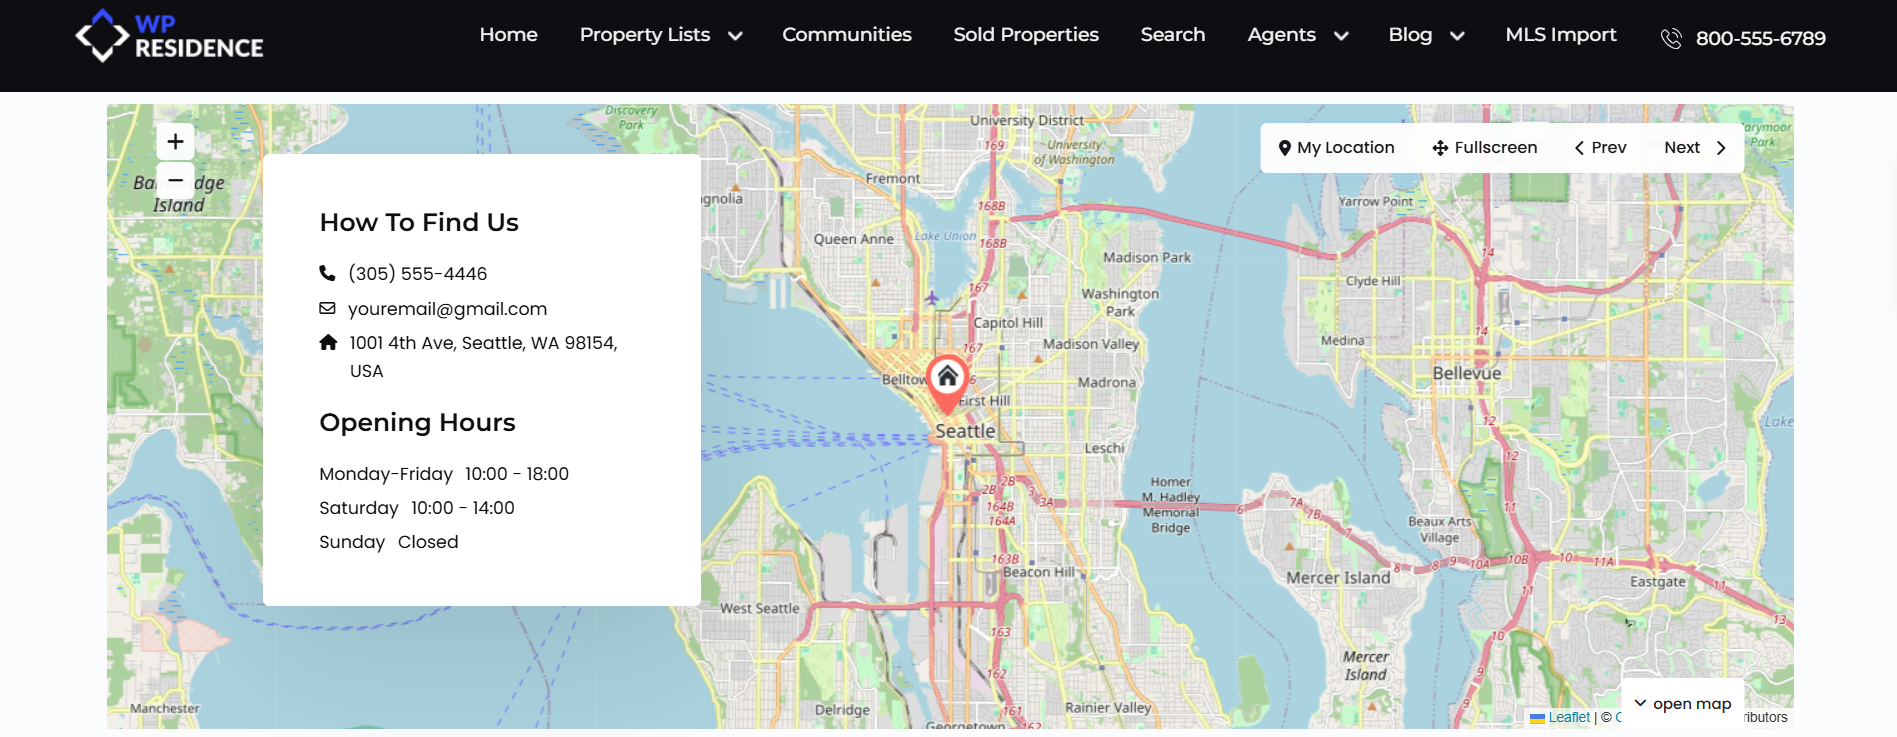The width and height of the screenshot is (1897, 737).
Task: Go to Prev map listing
Action: [1600, 148]
